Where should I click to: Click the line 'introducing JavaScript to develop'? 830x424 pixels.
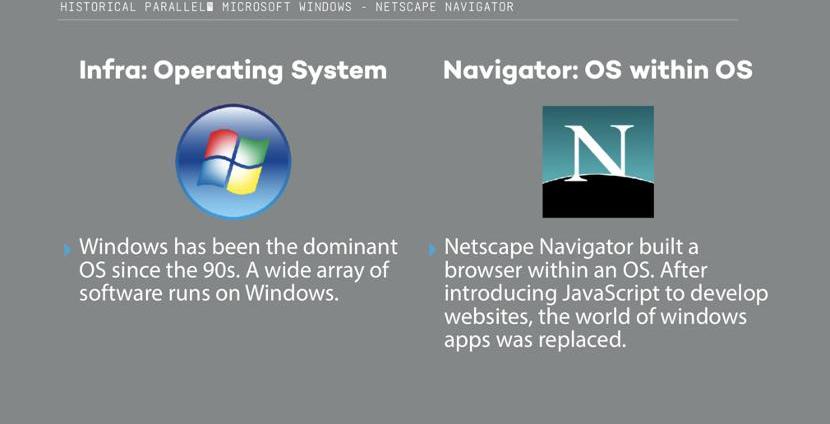coord(606,294)
